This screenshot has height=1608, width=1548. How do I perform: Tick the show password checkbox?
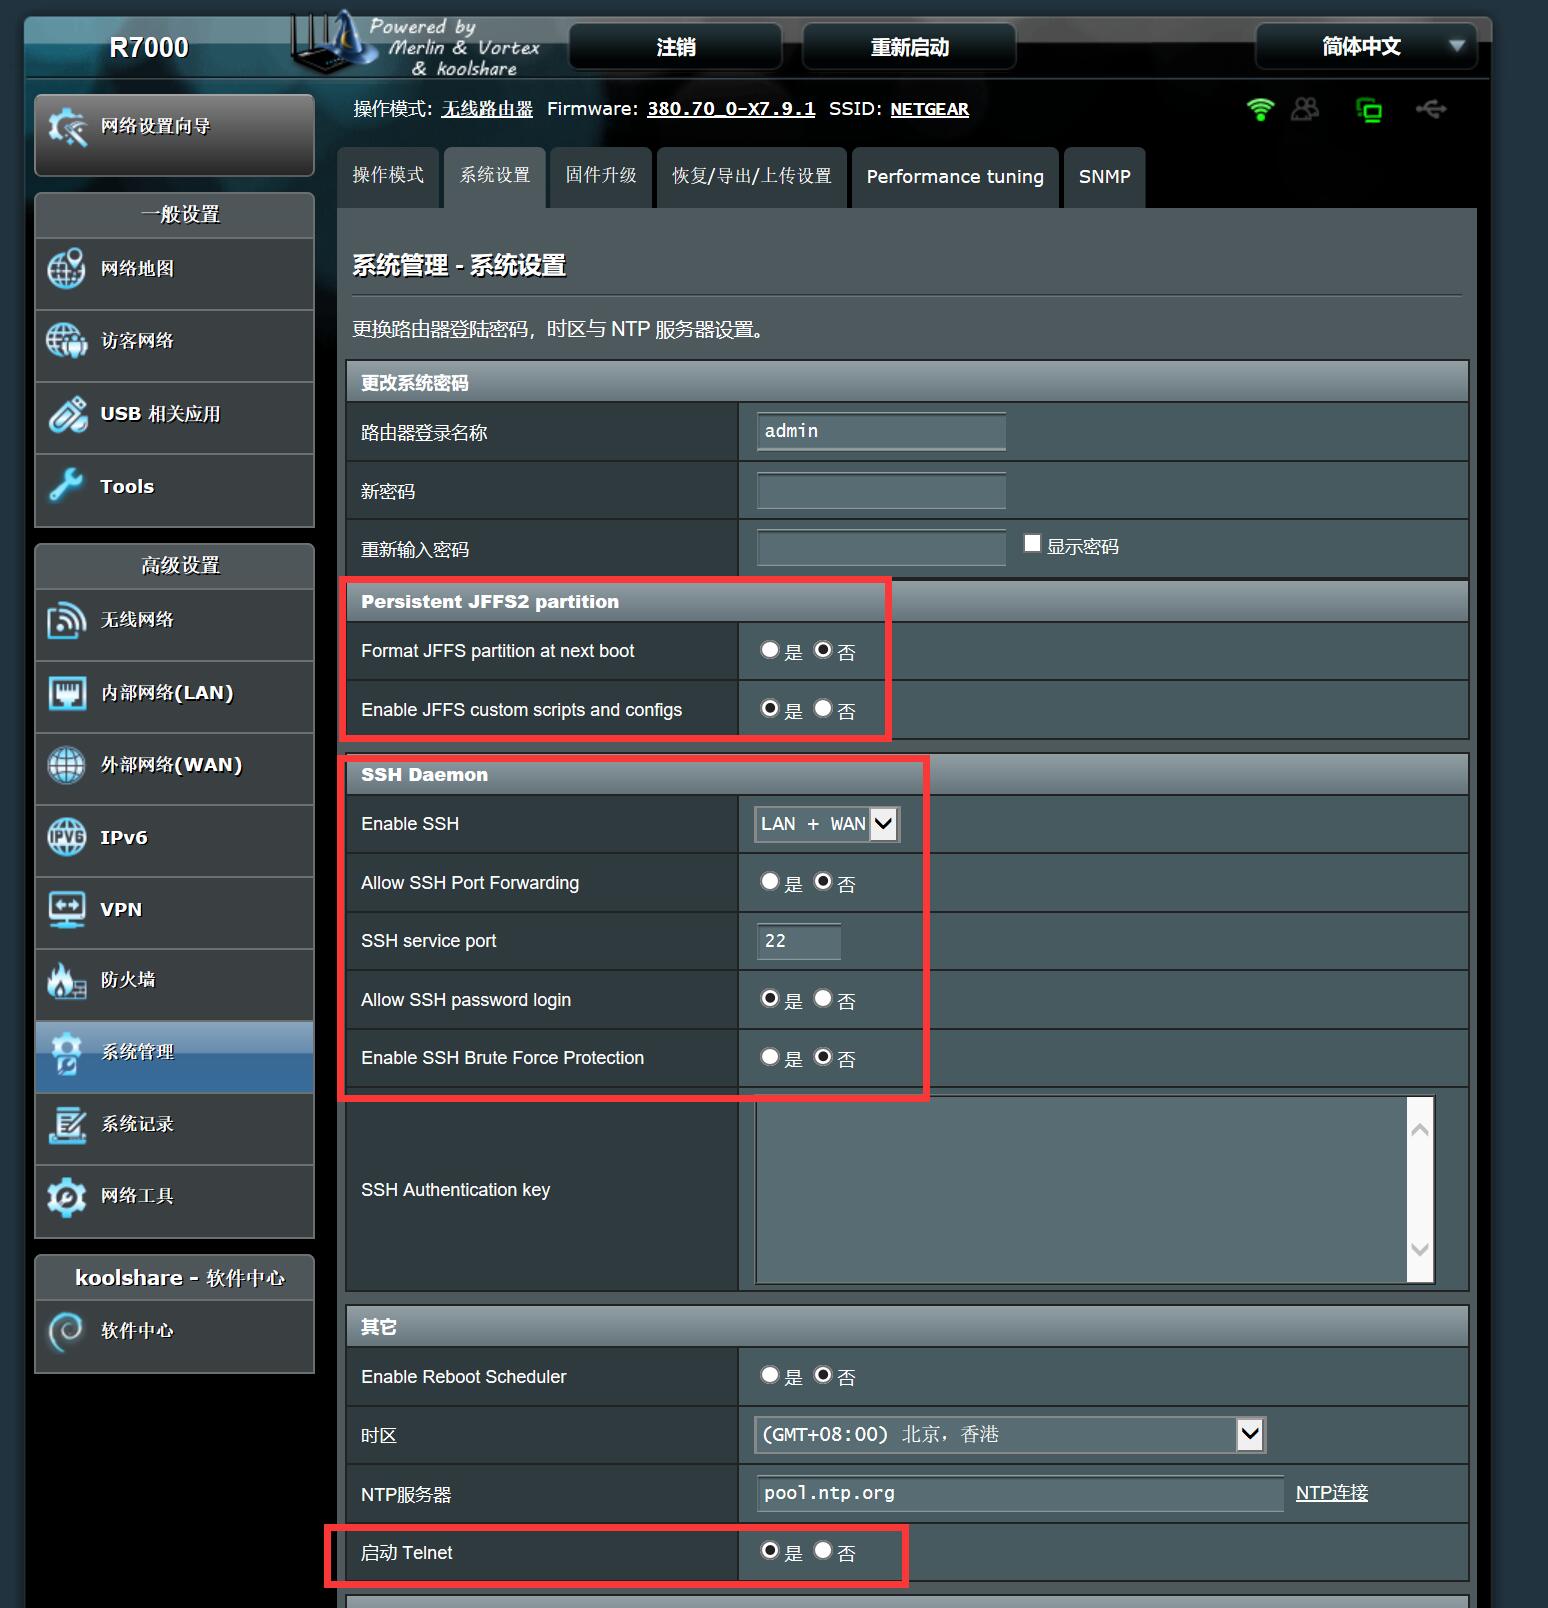pos(1033,543)
